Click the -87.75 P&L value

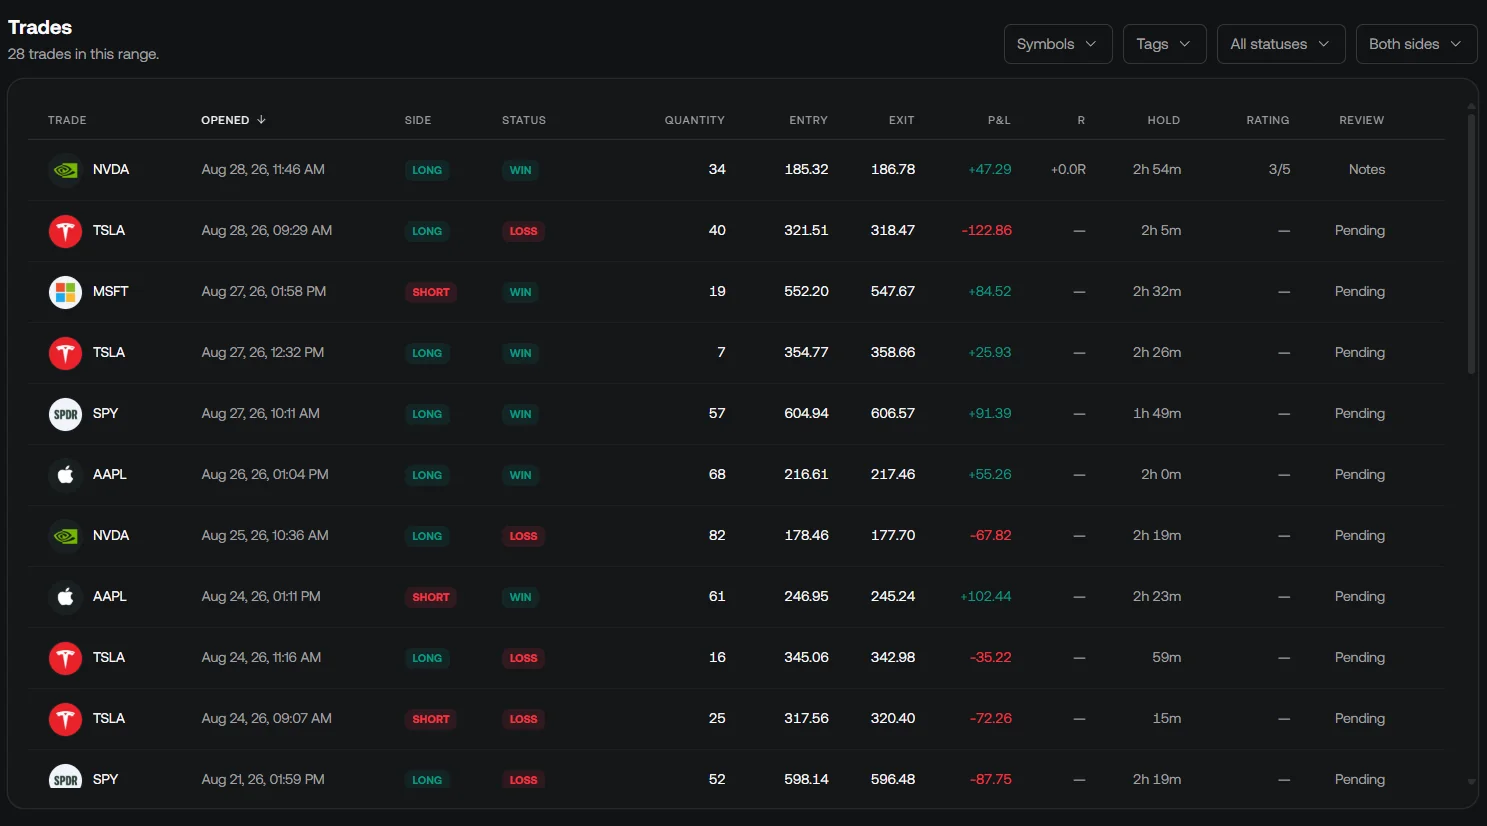pyautogui.click(x=991, y=780)
